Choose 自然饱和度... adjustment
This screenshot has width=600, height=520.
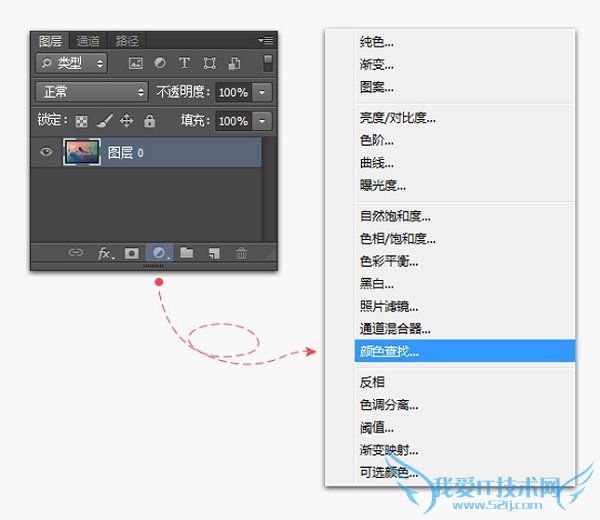click(465, 216)
